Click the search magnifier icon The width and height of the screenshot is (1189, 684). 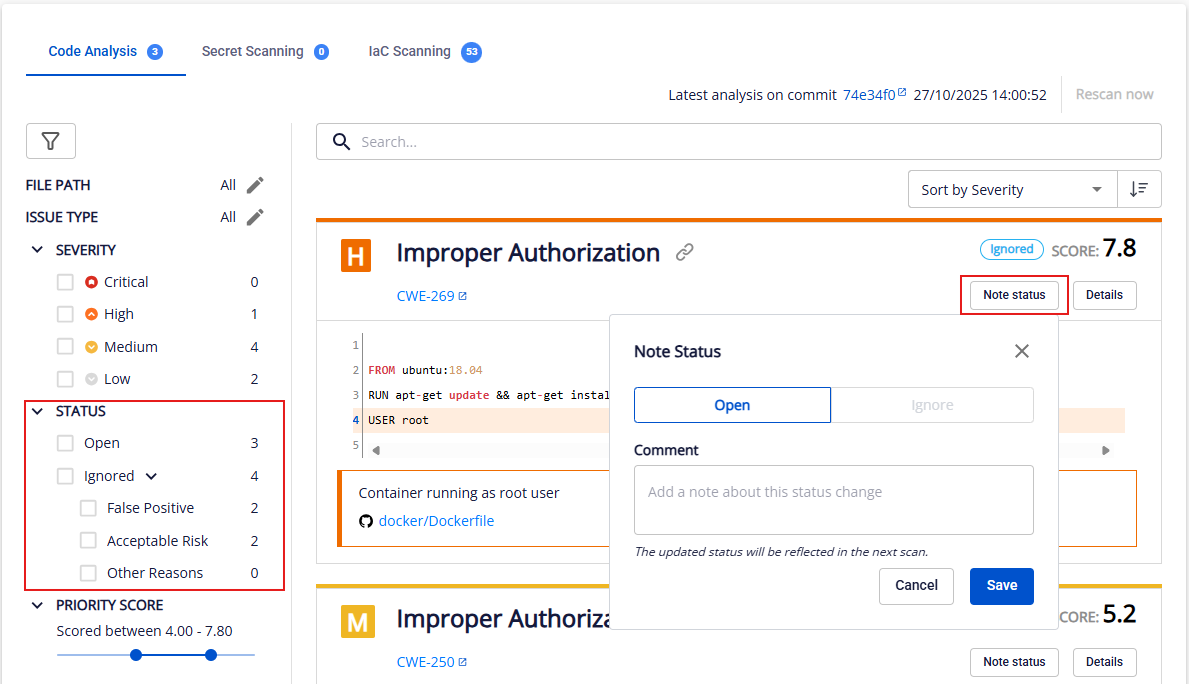coord(341,142)
